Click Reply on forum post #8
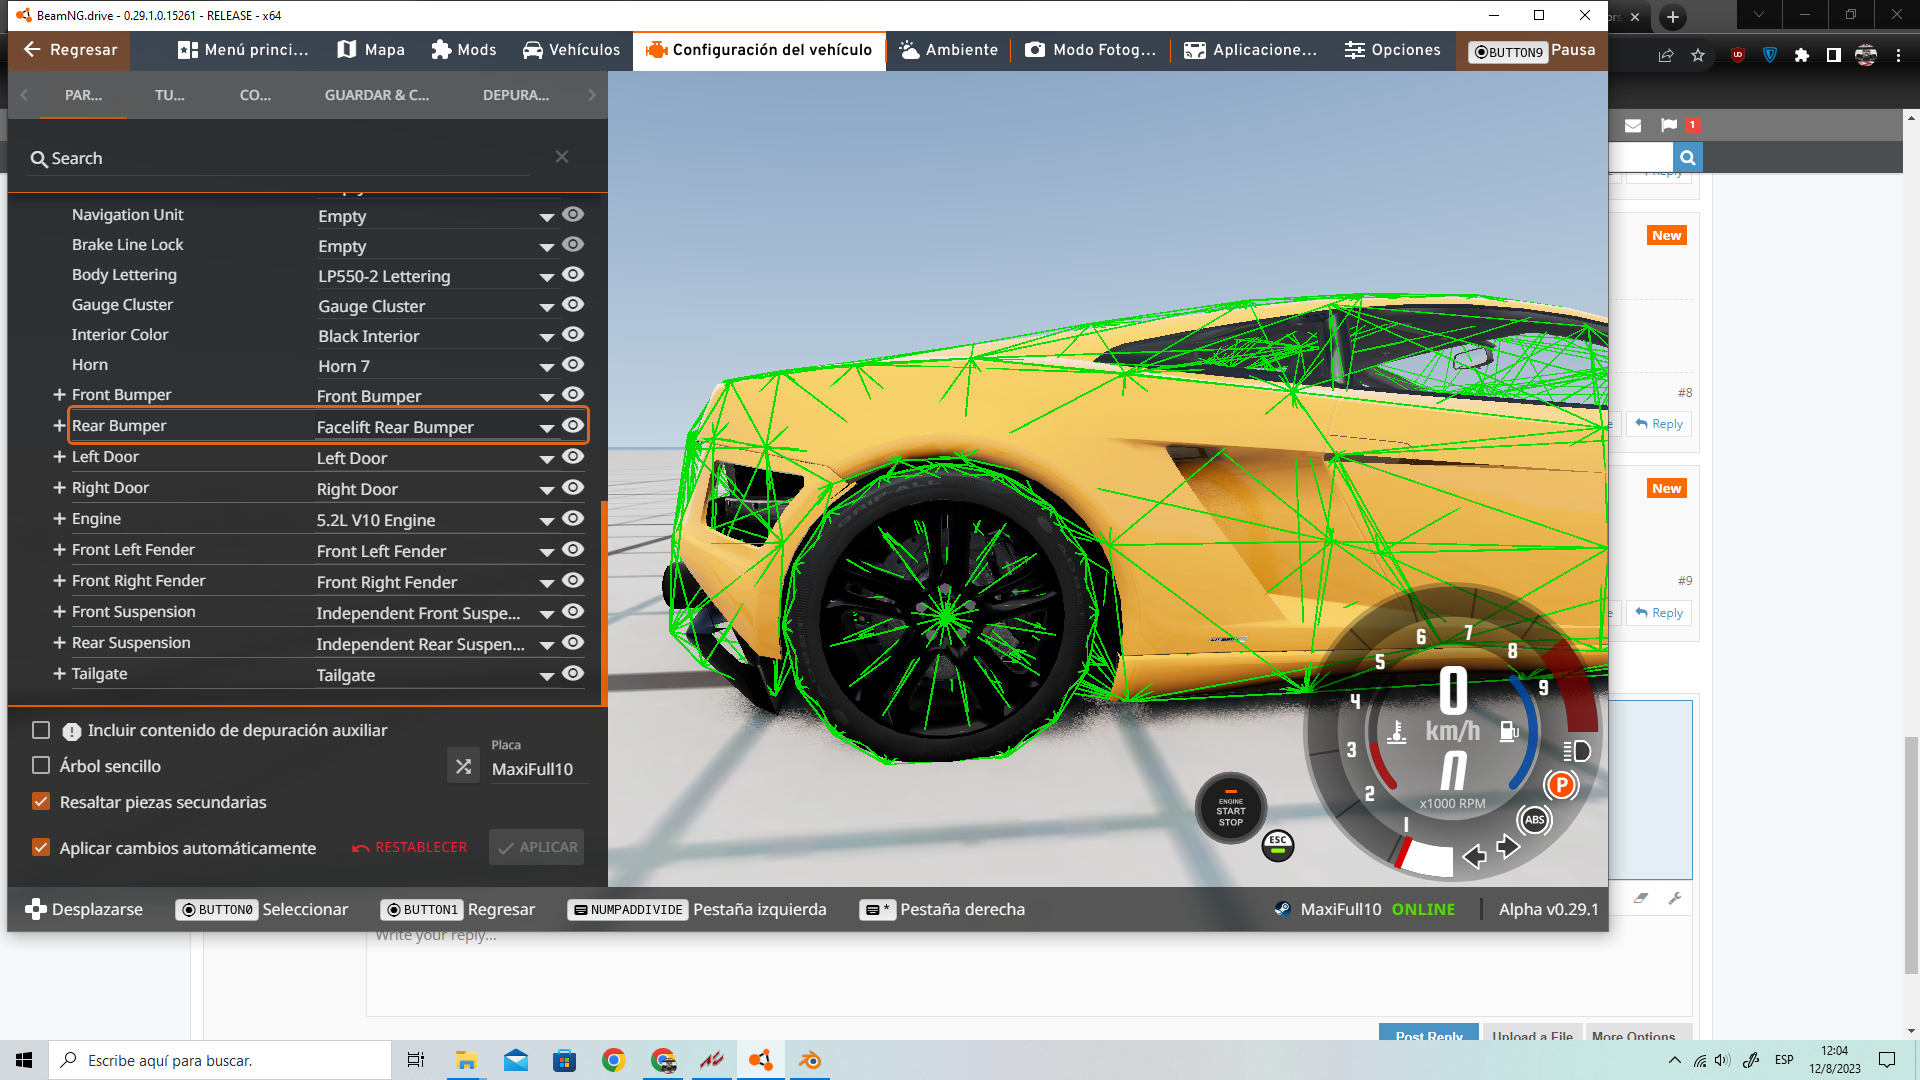This screenshot has width=1920, height=1080. click(x=1659, y=424)
